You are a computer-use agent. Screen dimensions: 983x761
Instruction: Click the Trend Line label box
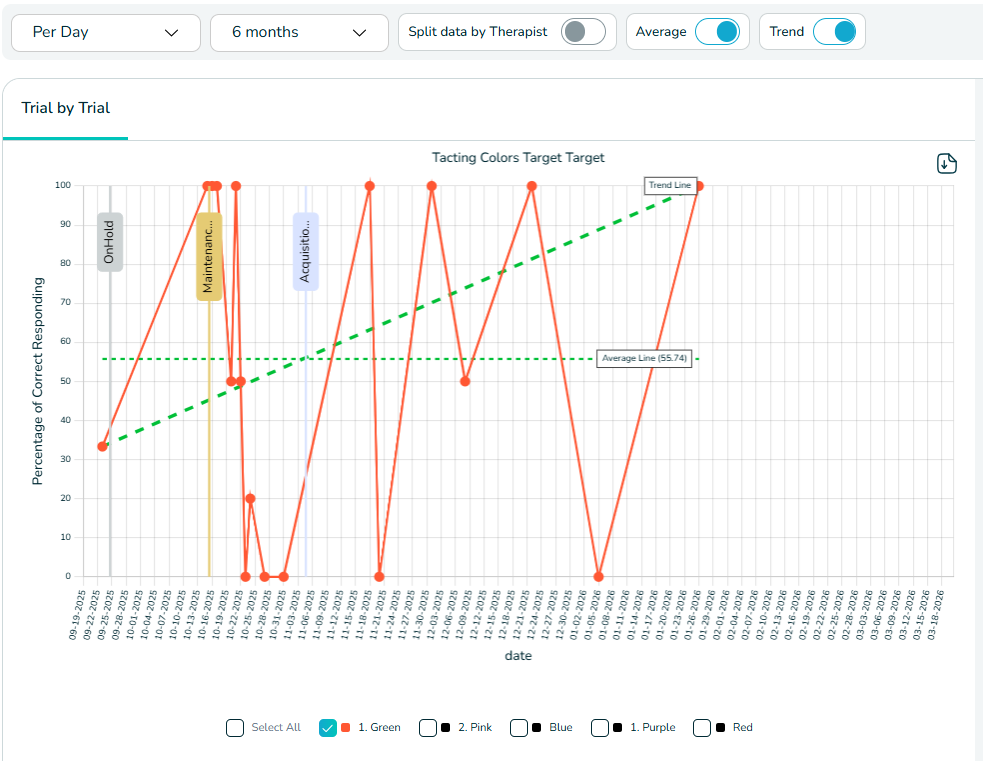click(669, 185)
